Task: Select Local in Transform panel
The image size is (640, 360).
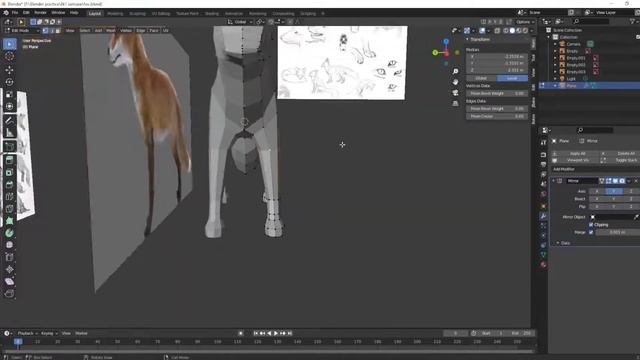Action: pos(512,78)
